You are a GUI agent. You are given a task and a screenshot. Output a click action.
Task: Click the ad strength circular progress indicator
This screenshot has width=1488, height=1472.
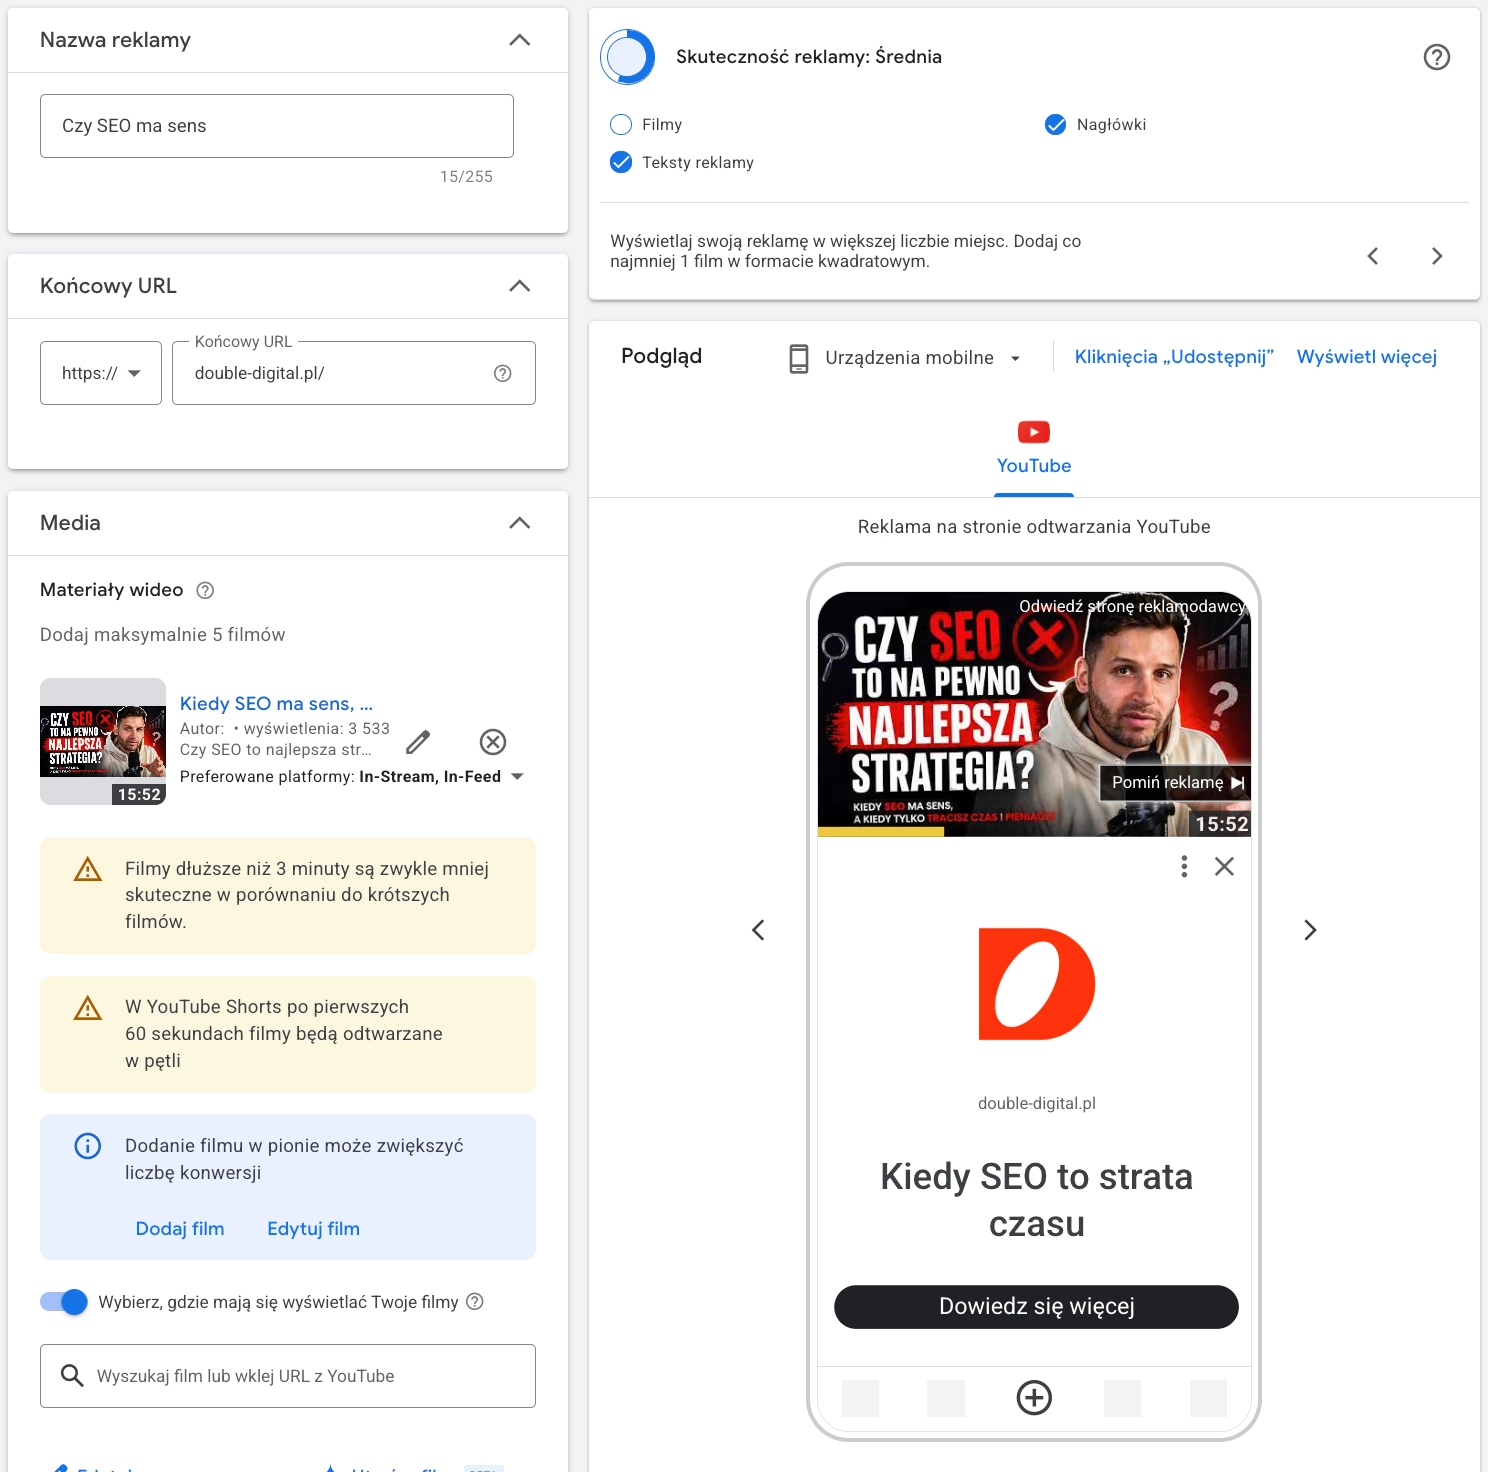pyautogui.click(x=628, y=57)
